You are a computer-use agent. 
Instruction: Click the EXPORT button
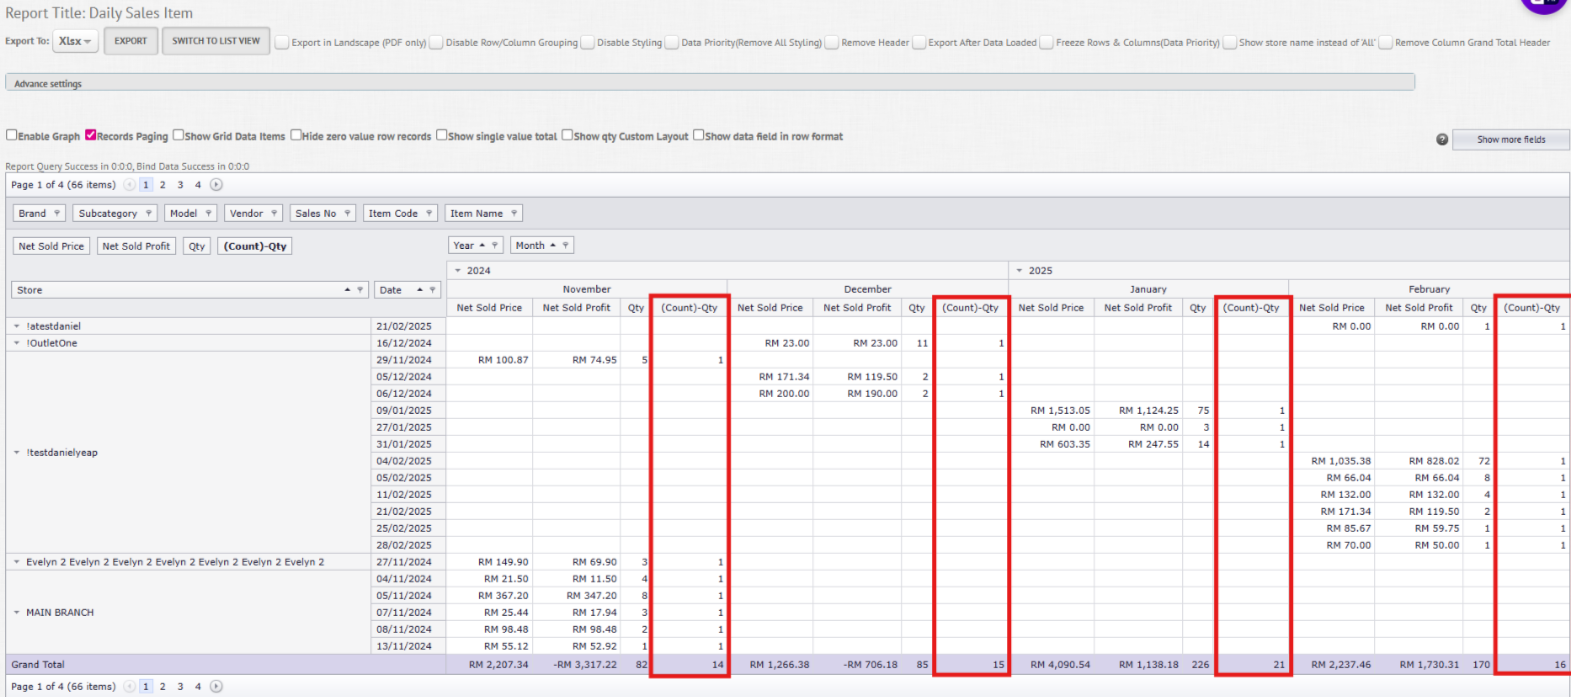click(130, 41)
